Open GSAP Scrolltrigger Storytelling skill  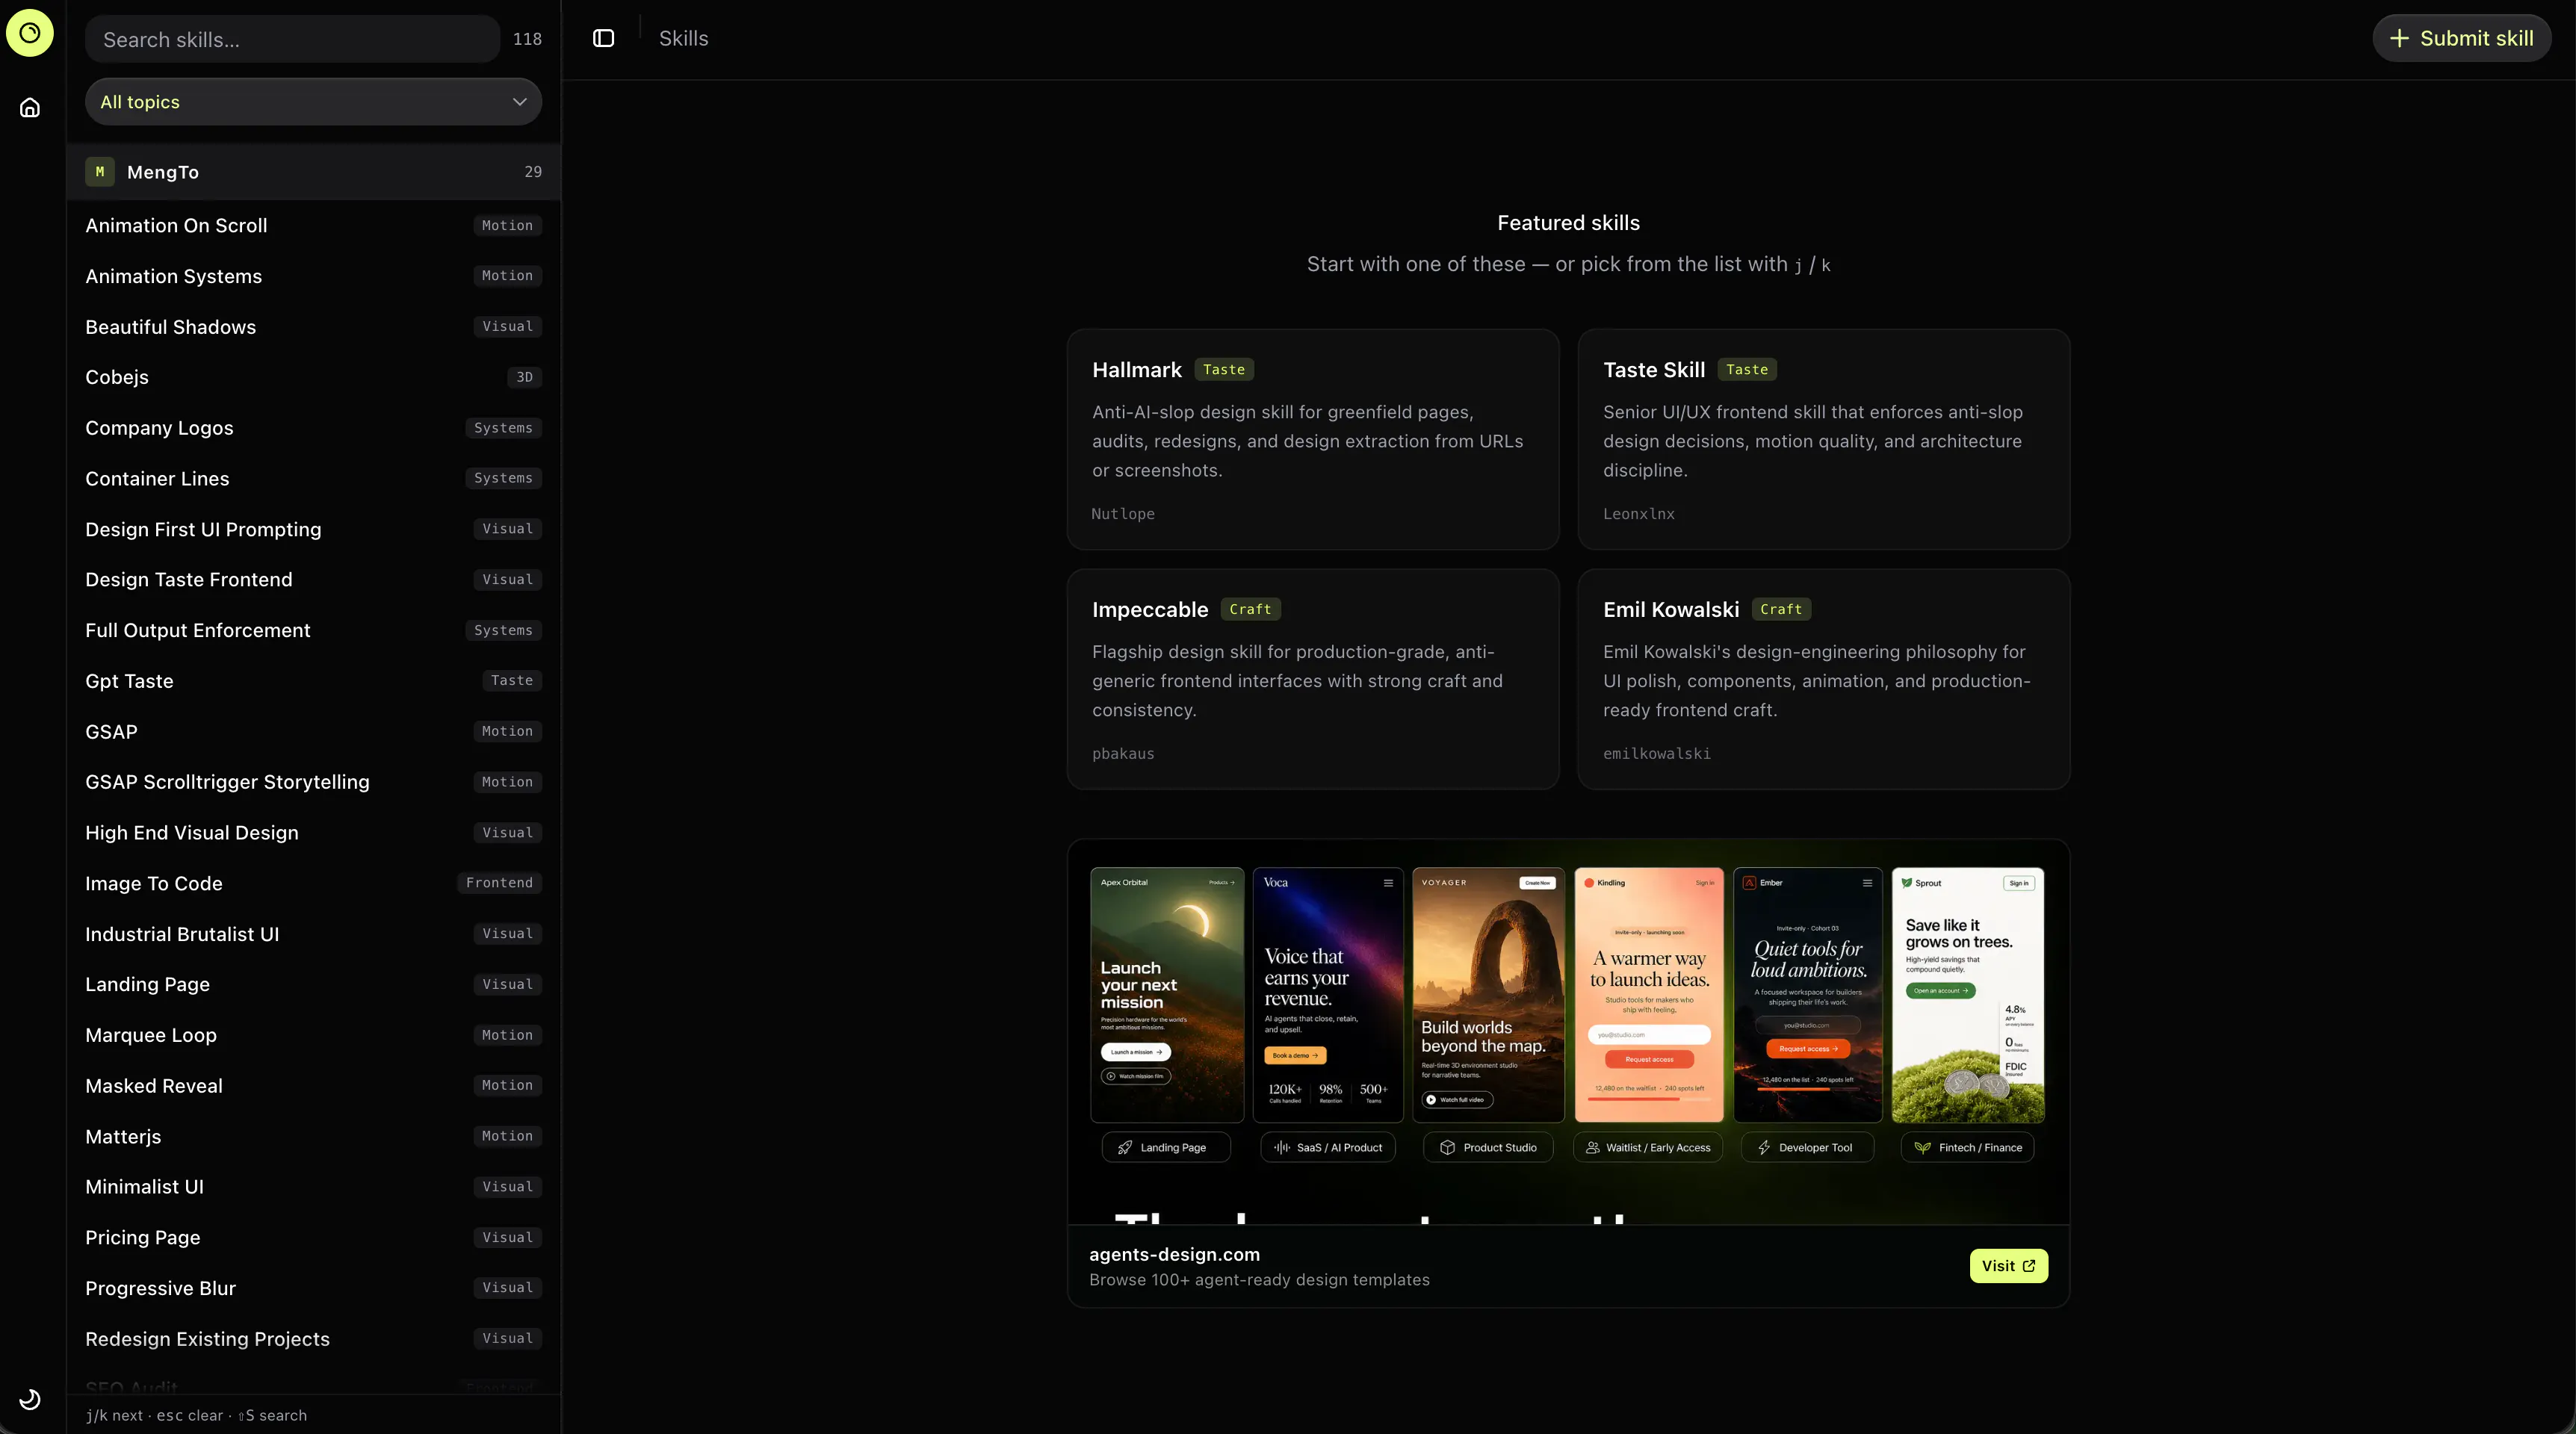(313, 782)
